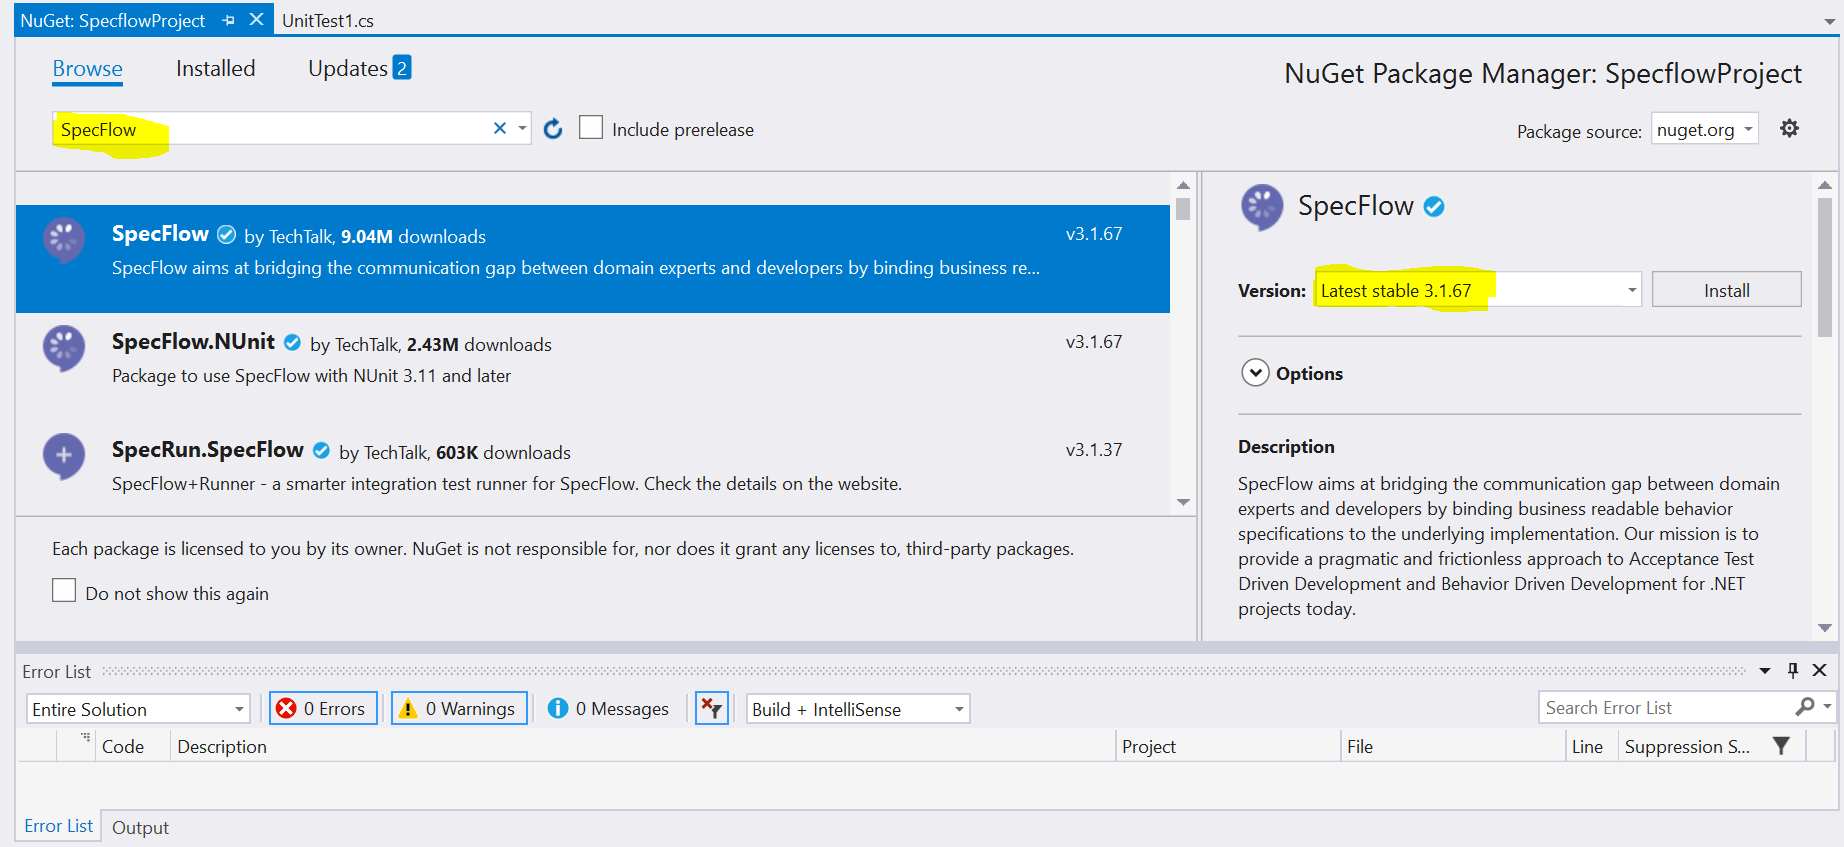
Task: Click the Search Error List field
Action: pyautogui.click(x=1665, y=708)
